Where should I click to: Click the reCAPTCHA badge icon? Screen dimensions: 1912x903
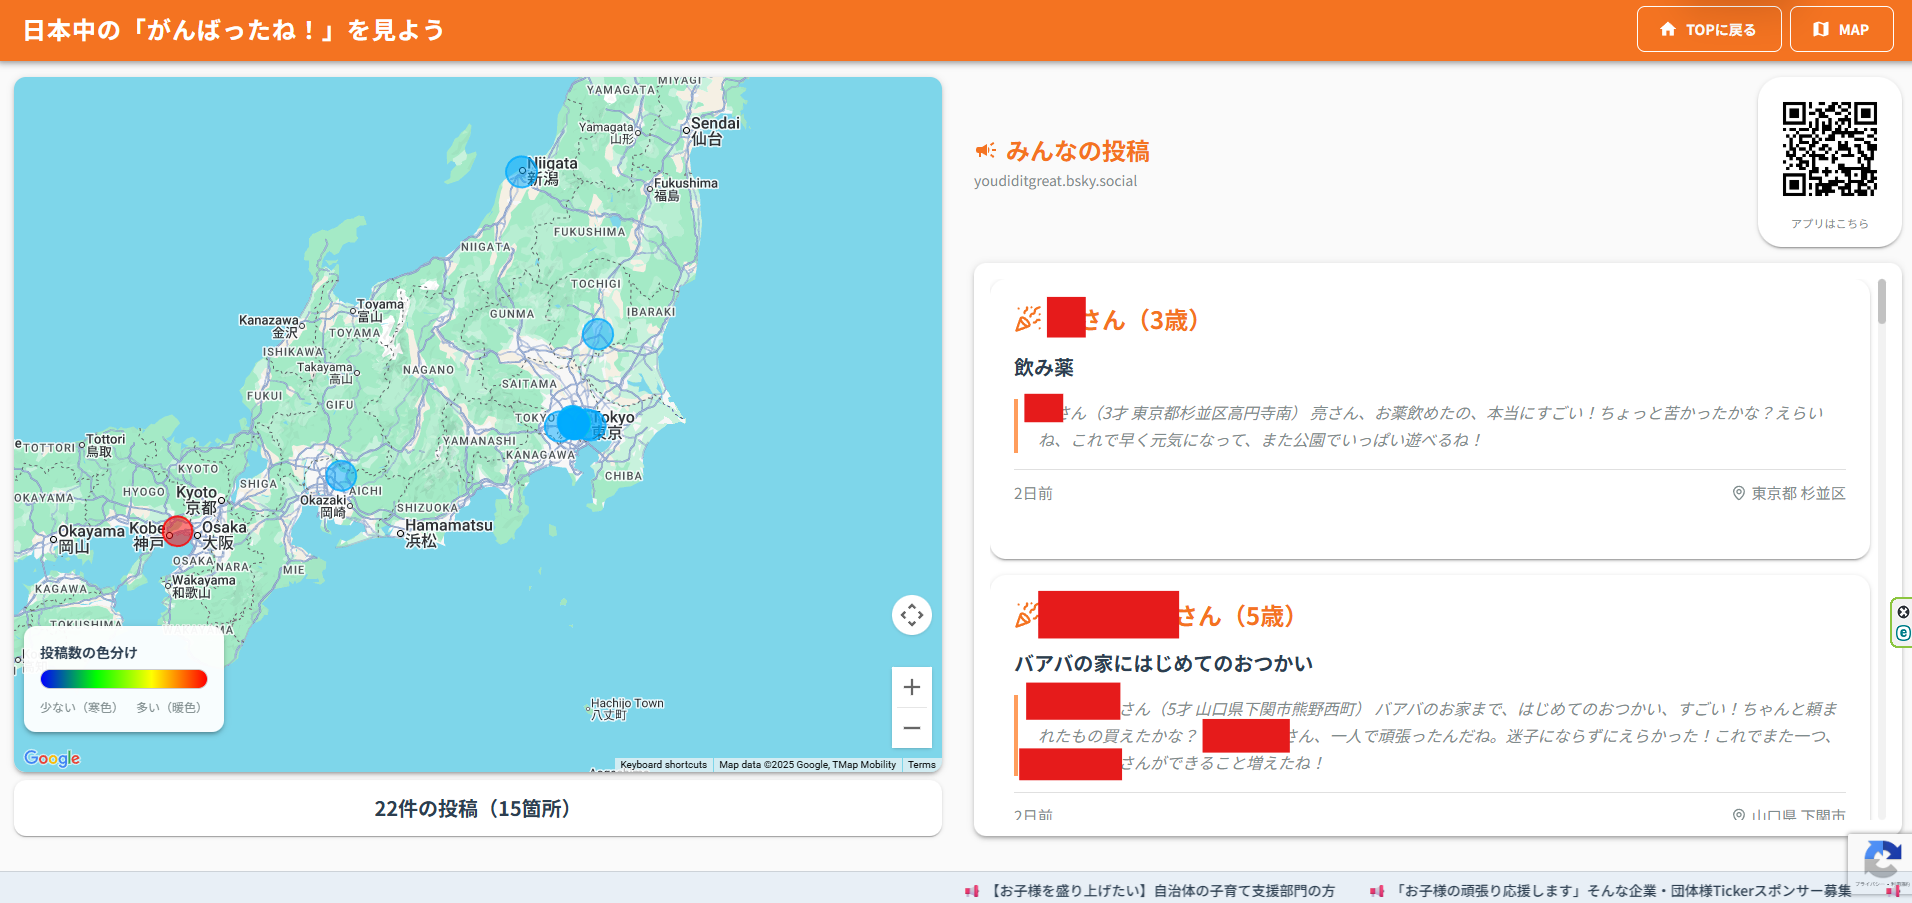(x=1881, y=861)
